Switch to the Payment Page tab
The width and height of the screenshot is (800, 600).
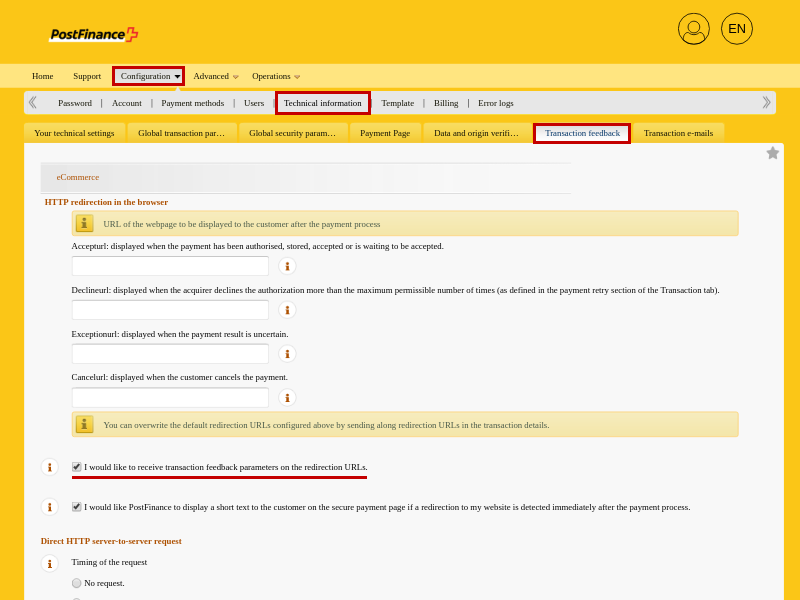click(x=385, y=133)
